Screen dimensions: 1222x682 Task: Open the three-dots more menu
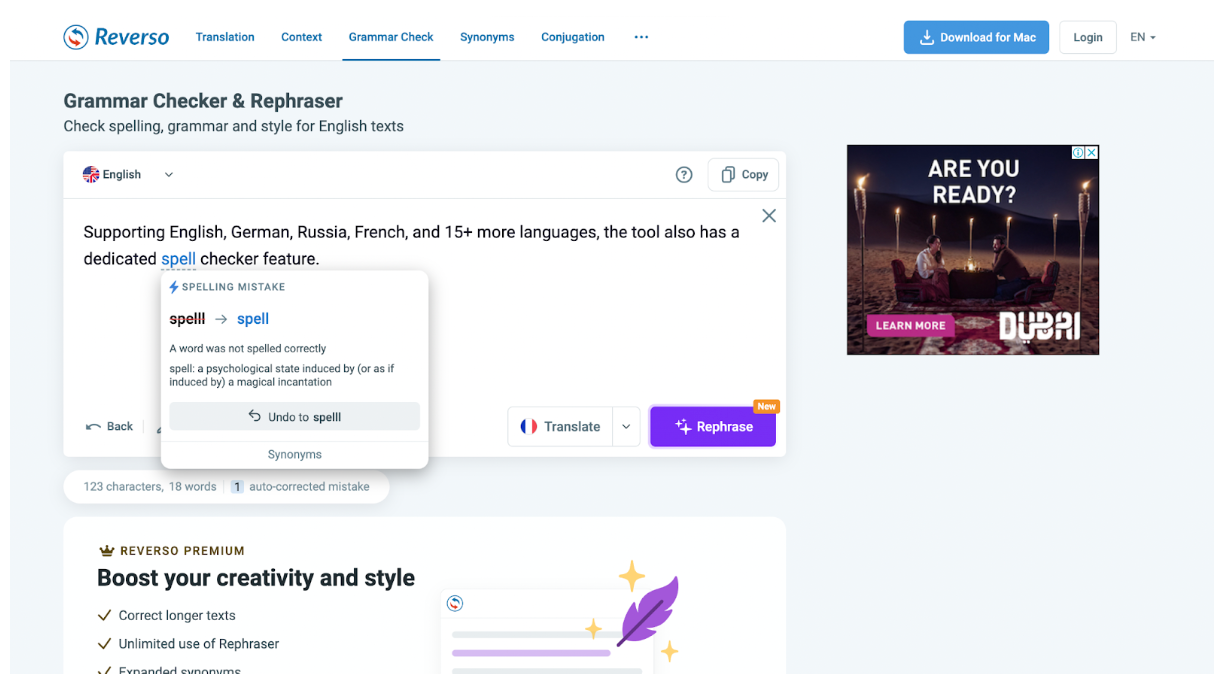pos(641,37)
